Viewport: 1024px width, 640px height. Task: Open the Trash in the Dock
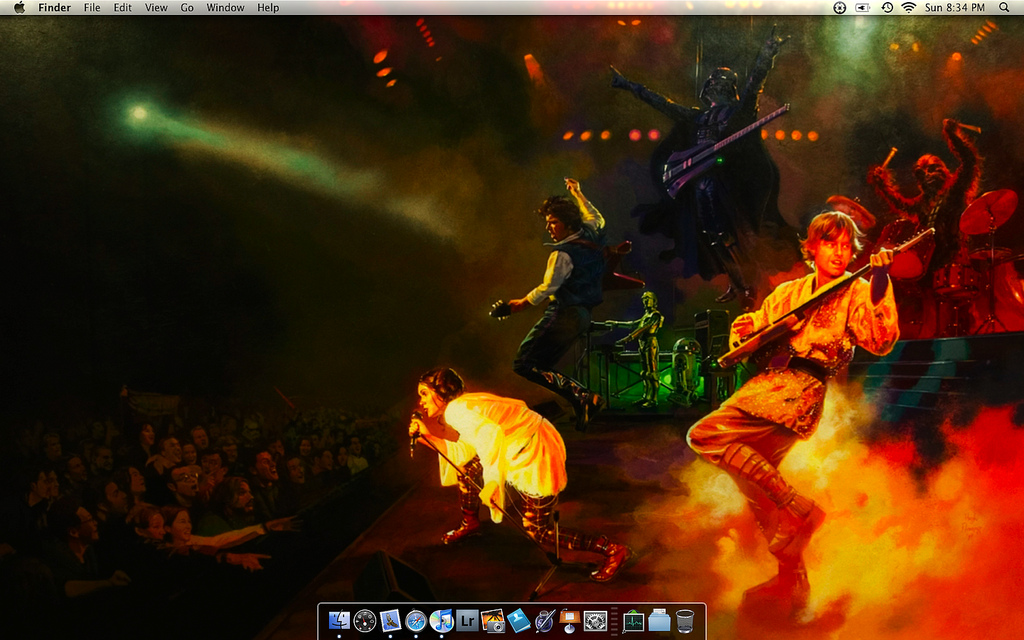coord(684,620)
